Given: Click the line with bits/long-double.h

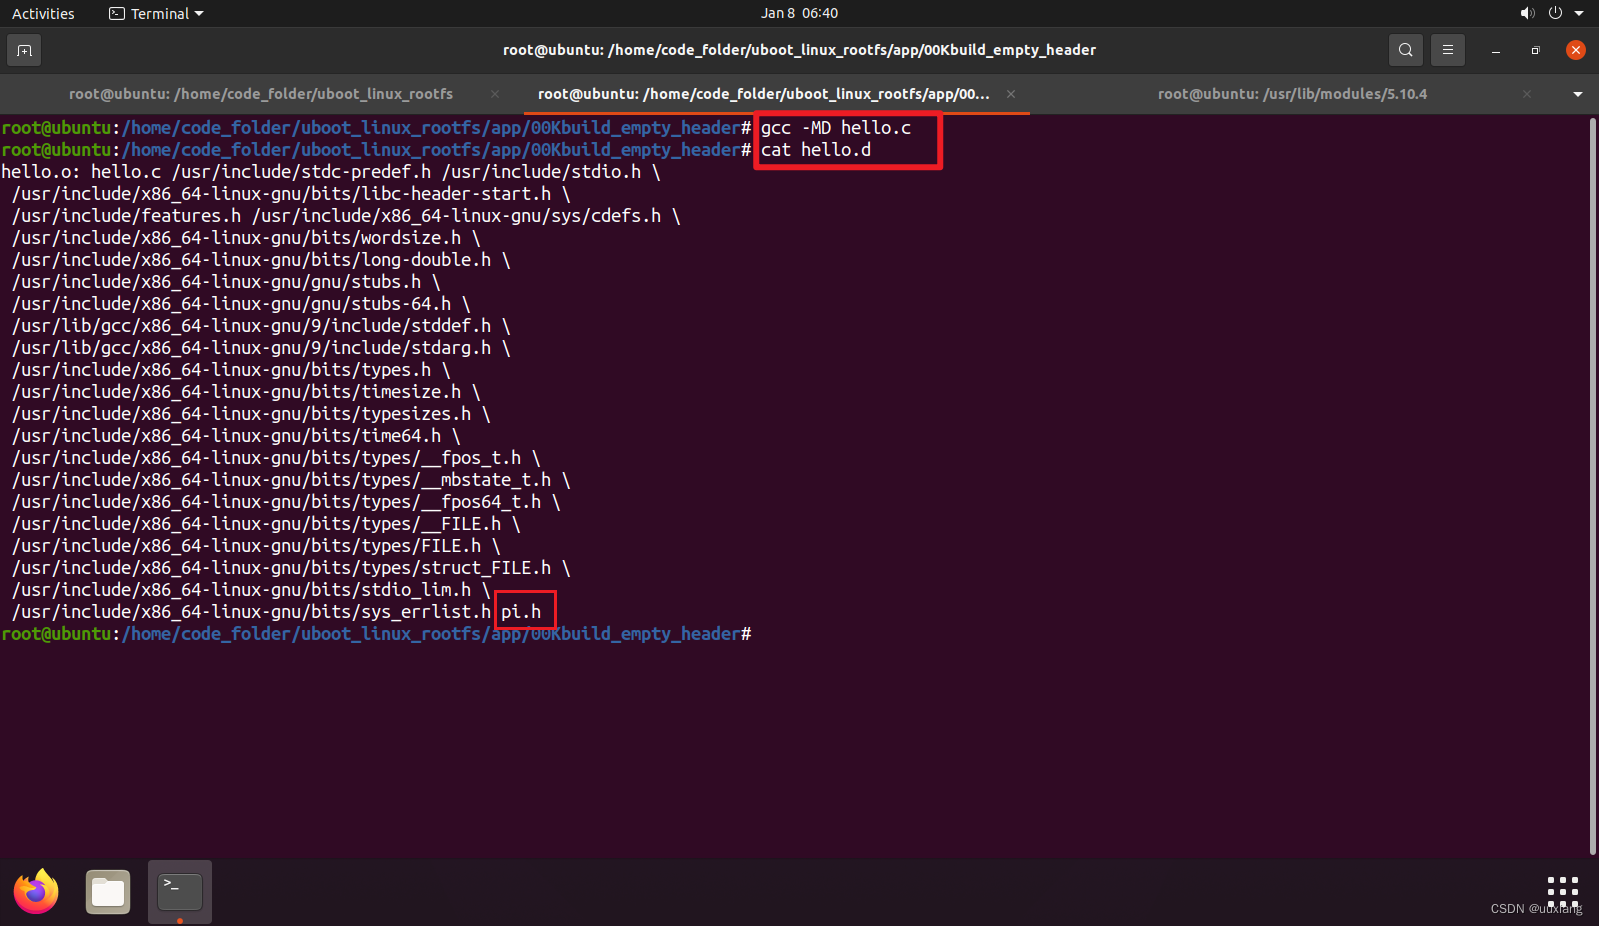Looking at the screenshot, I should click(x=261, y=260).
